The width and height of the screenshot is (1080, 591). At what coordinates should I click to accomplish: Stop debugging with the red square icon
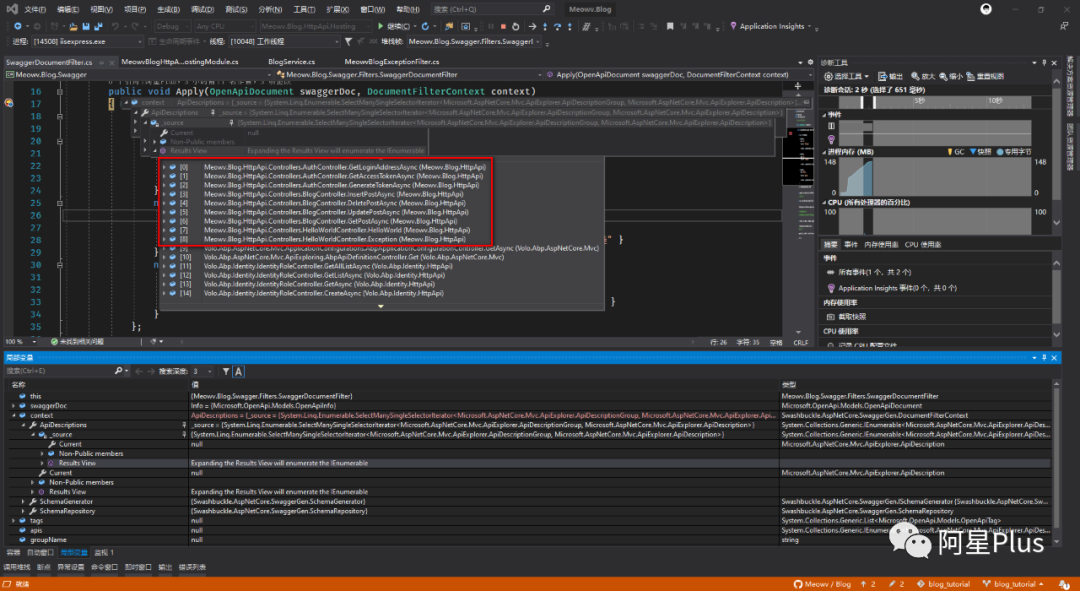[503, 26]
